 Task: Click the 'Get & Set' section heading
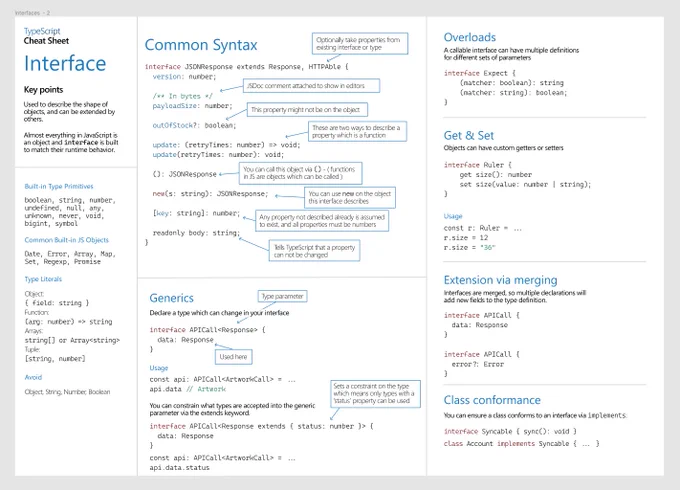[x=469, y=136]
